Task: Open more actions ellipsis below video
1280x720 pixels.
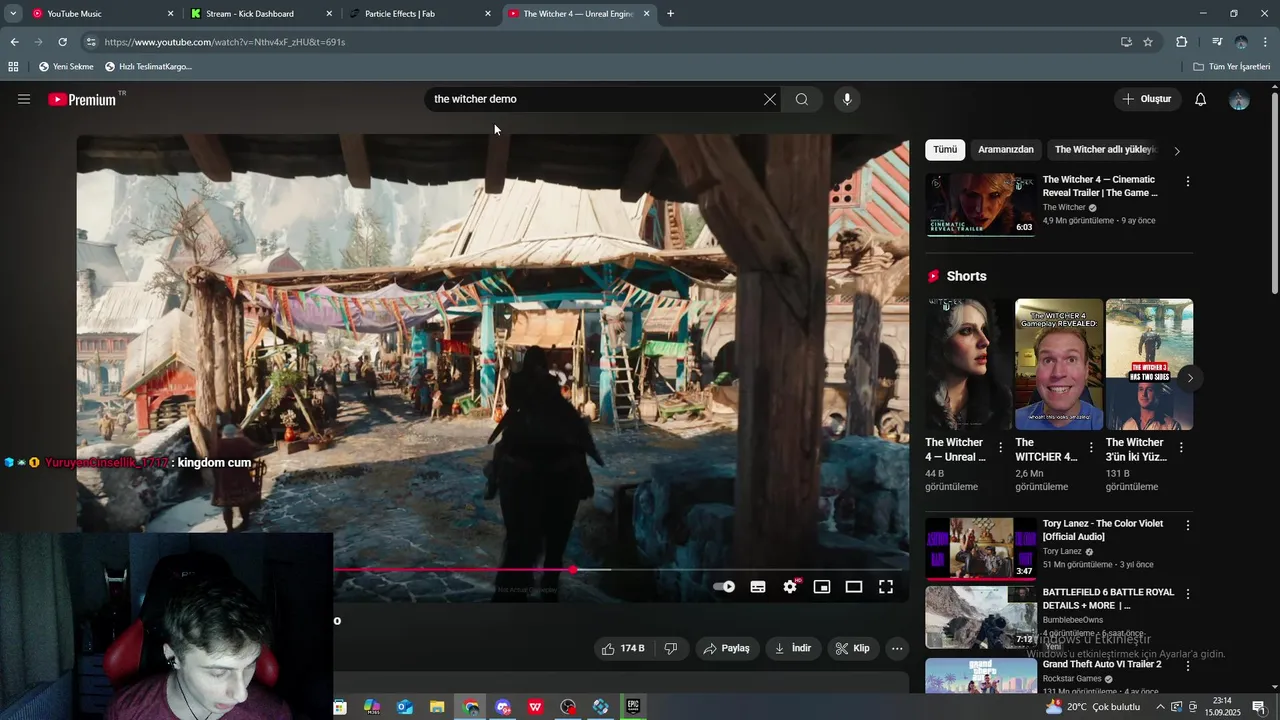Action: click(x=897, y=648)
